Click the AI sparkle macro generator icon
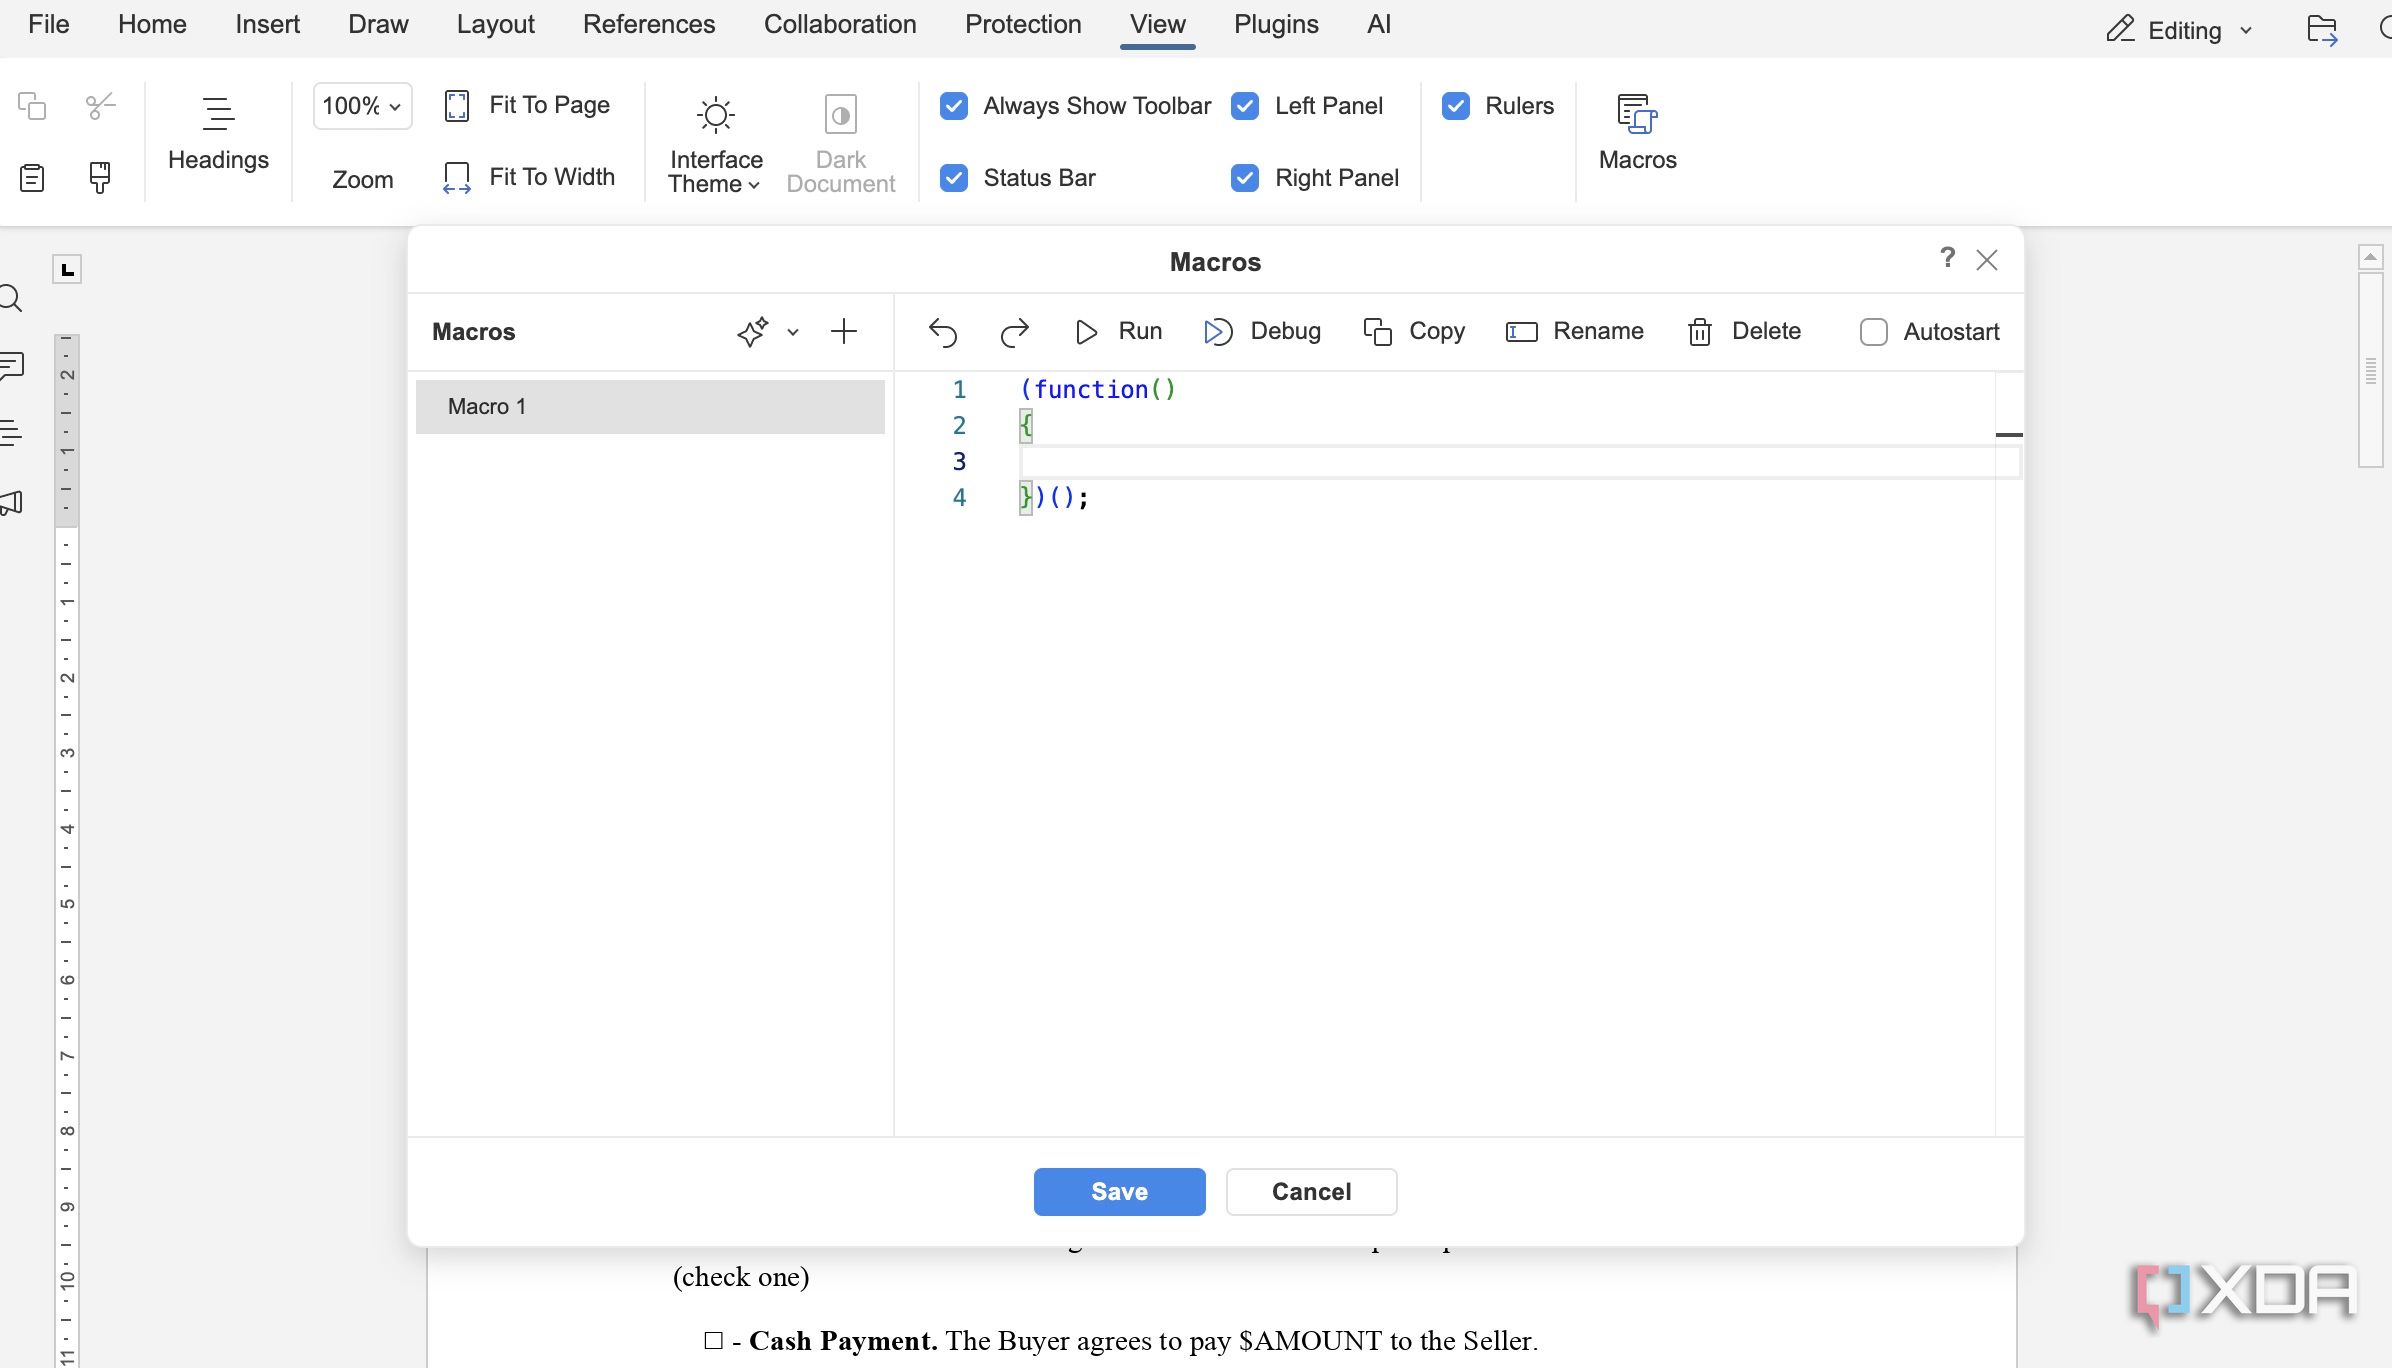 point(752,332)
